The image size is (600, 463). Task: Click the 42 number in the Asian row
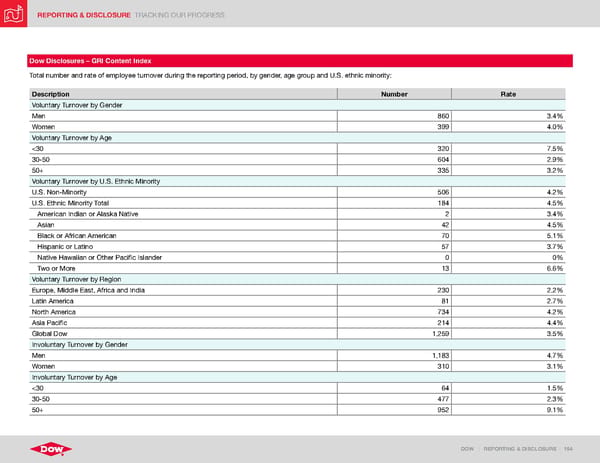coord(395,225)
